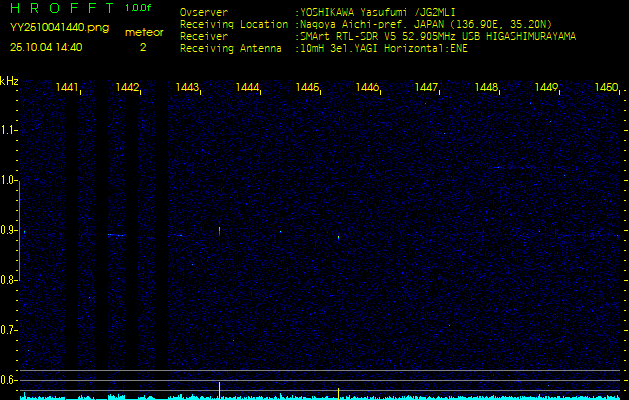The width and height of the screenshot is (629, 400).
Task: Click the 0.6 frequency axis label
Action: click(7, 380)
